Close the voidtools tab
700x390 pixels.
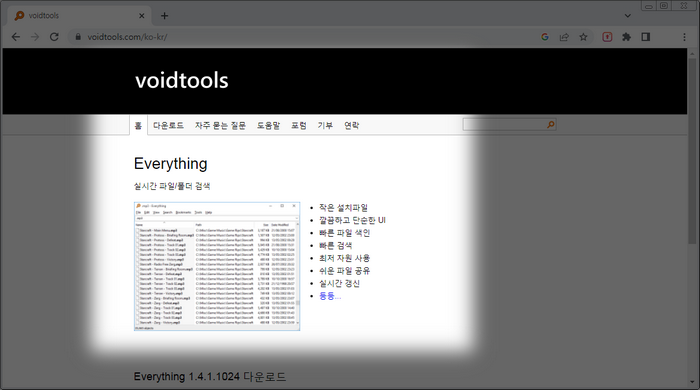click(x=142, y=16)
